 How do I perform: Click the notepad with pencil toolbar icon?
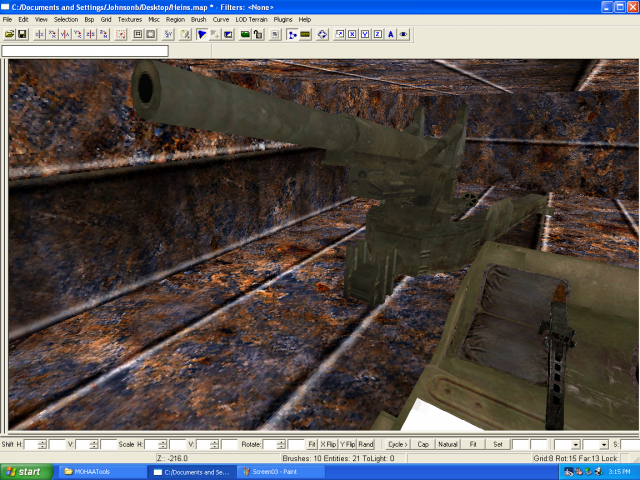click(x=185, y=34)
